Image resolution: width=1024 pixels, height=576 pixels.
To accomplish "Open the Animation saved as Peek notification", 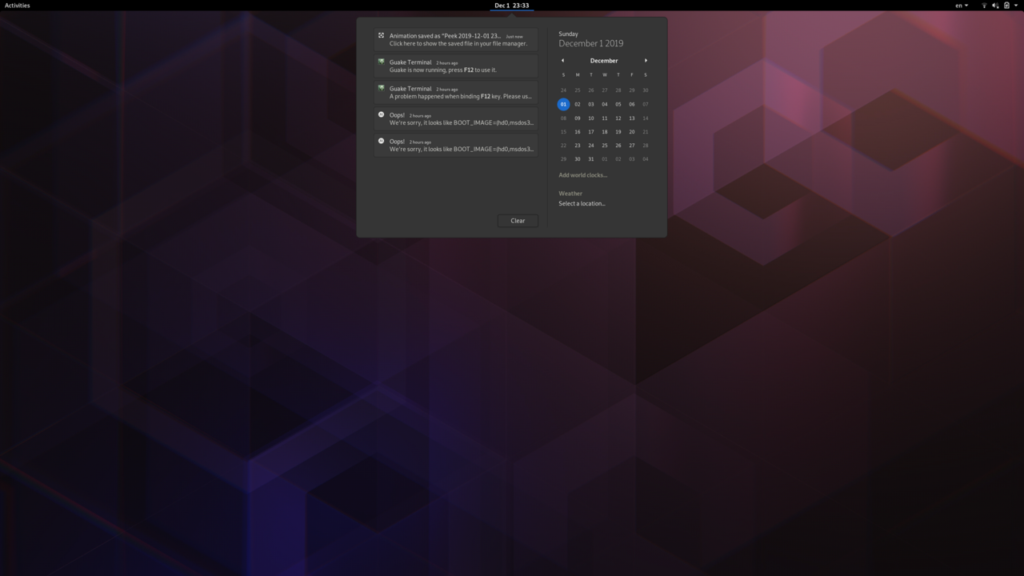I will click(456, 40).
